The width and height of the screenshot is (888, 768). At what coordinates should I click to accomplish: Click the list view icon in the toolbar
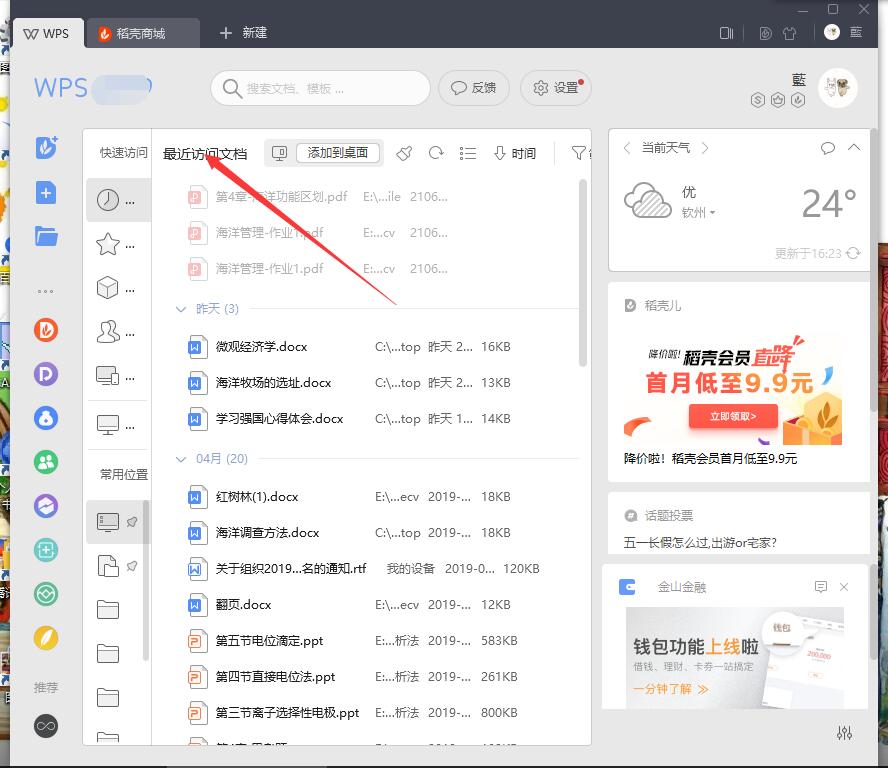[x=467, y=153]
